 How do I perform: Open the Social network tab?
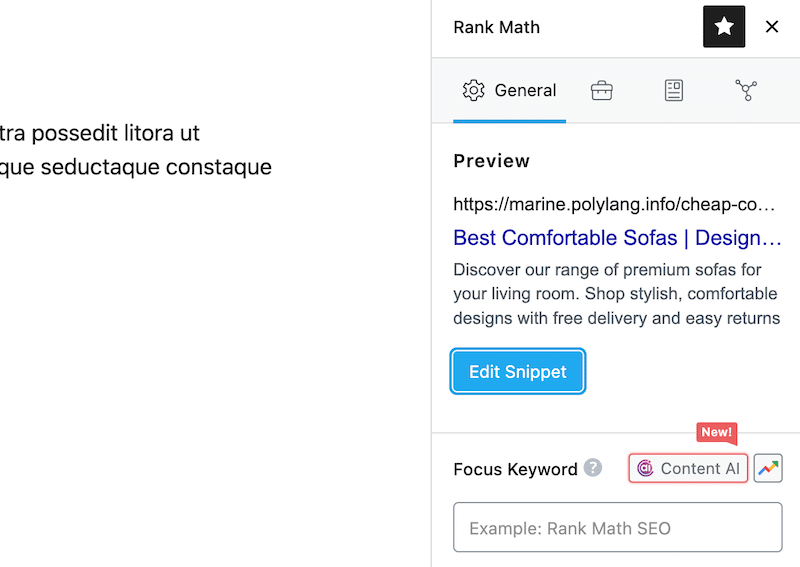(x=746, y=90)
